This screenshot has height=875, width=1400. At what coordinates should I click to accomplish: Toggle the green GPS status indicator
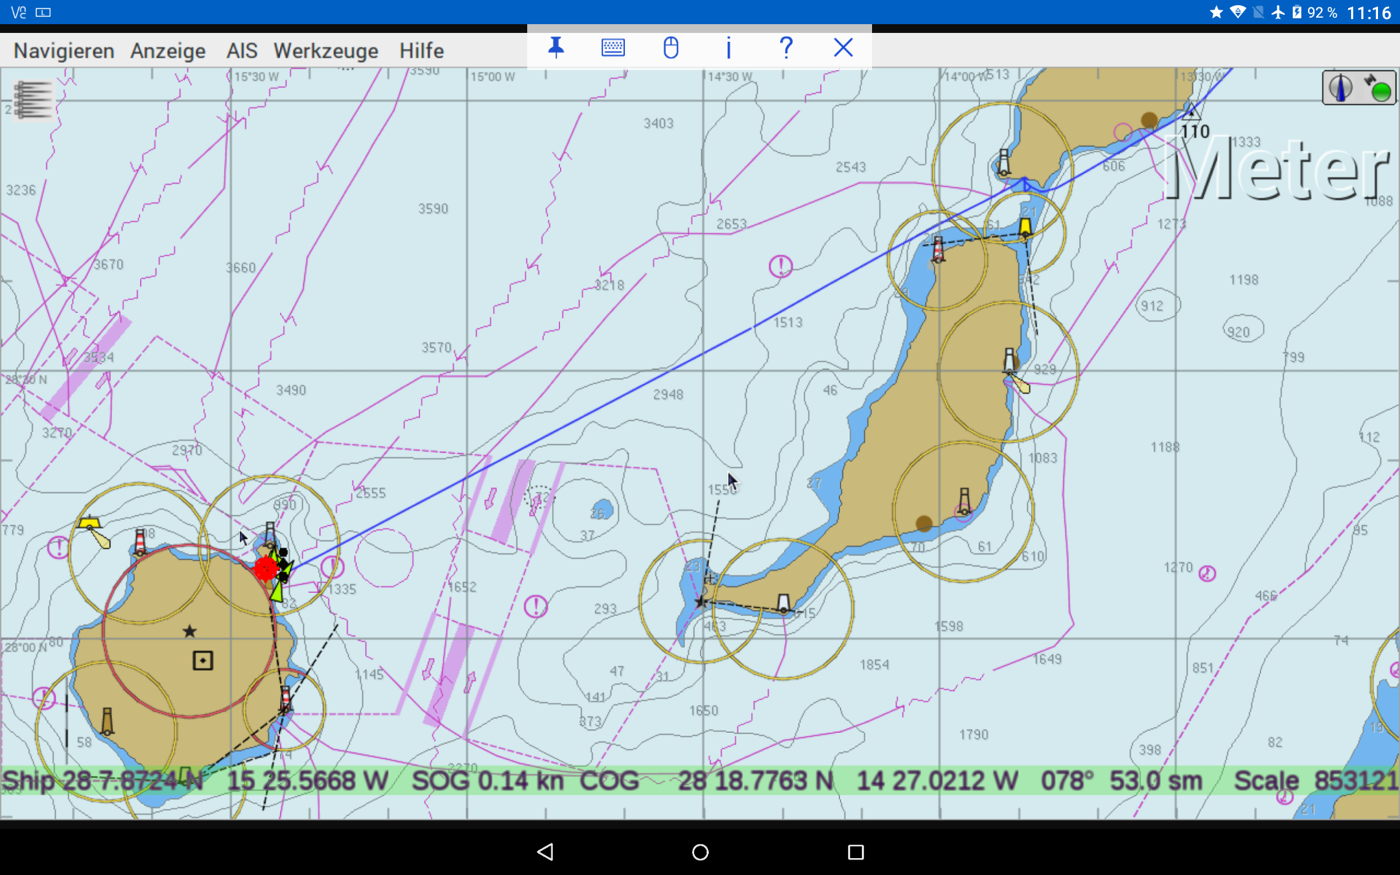[1379, 89]
